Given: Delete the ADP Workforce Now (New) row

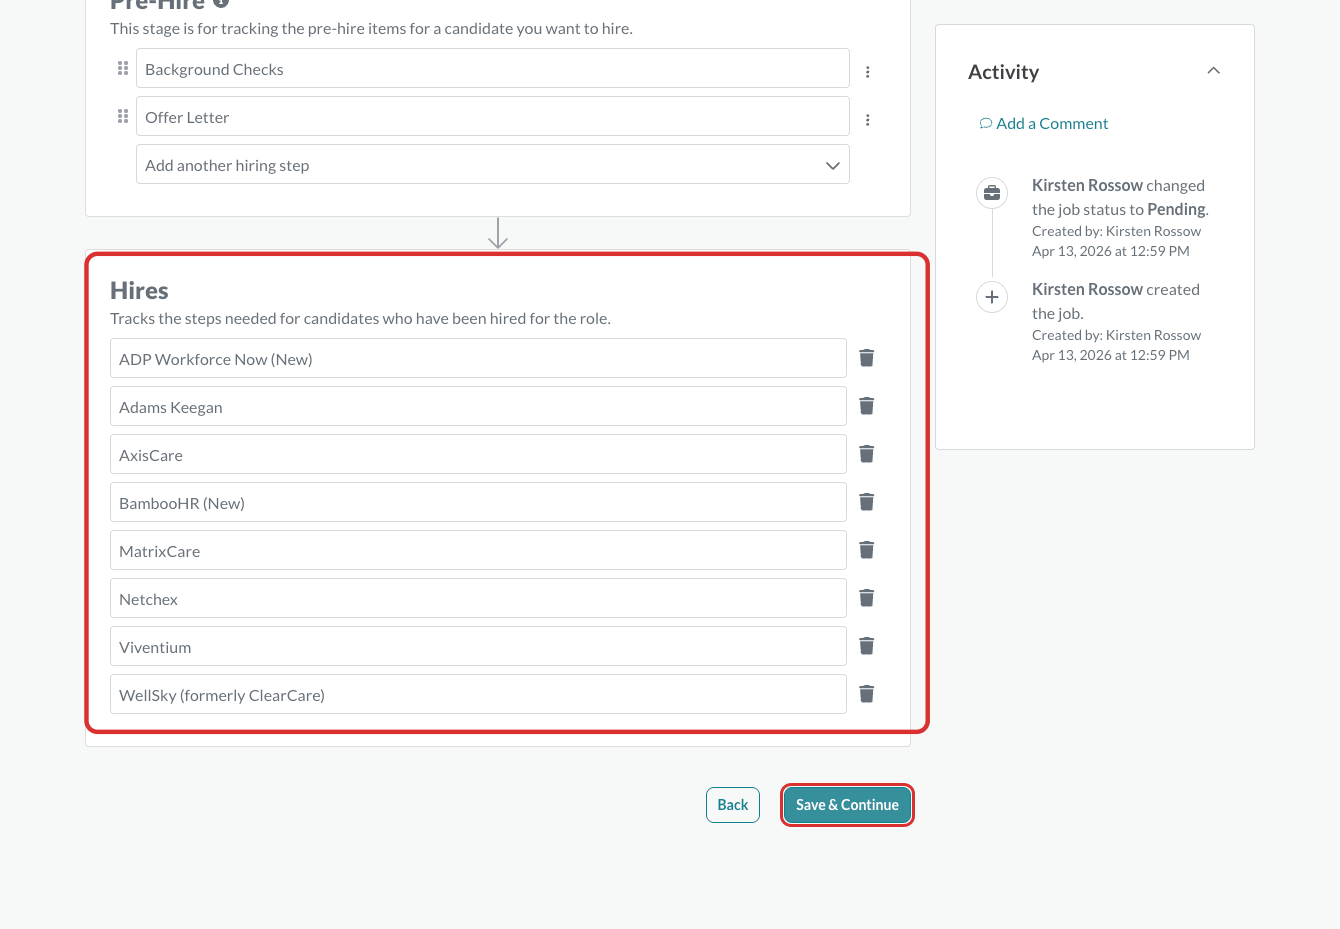Looking at the screenshot, I should (867, 358).
